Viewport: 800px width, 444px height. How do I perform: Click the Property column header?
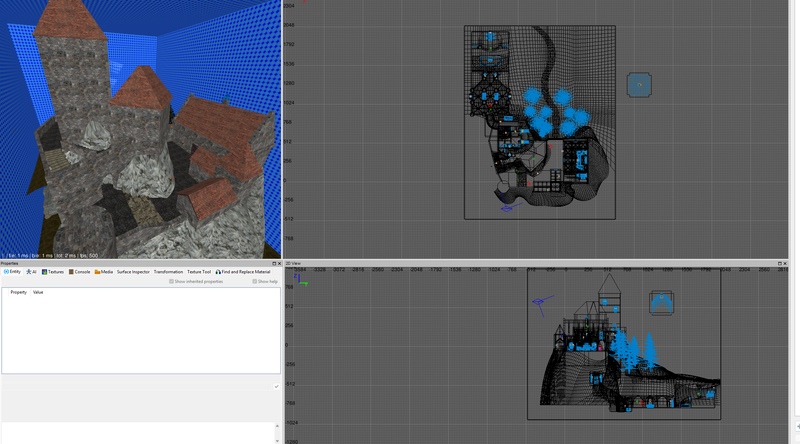[x=18, y=292]
